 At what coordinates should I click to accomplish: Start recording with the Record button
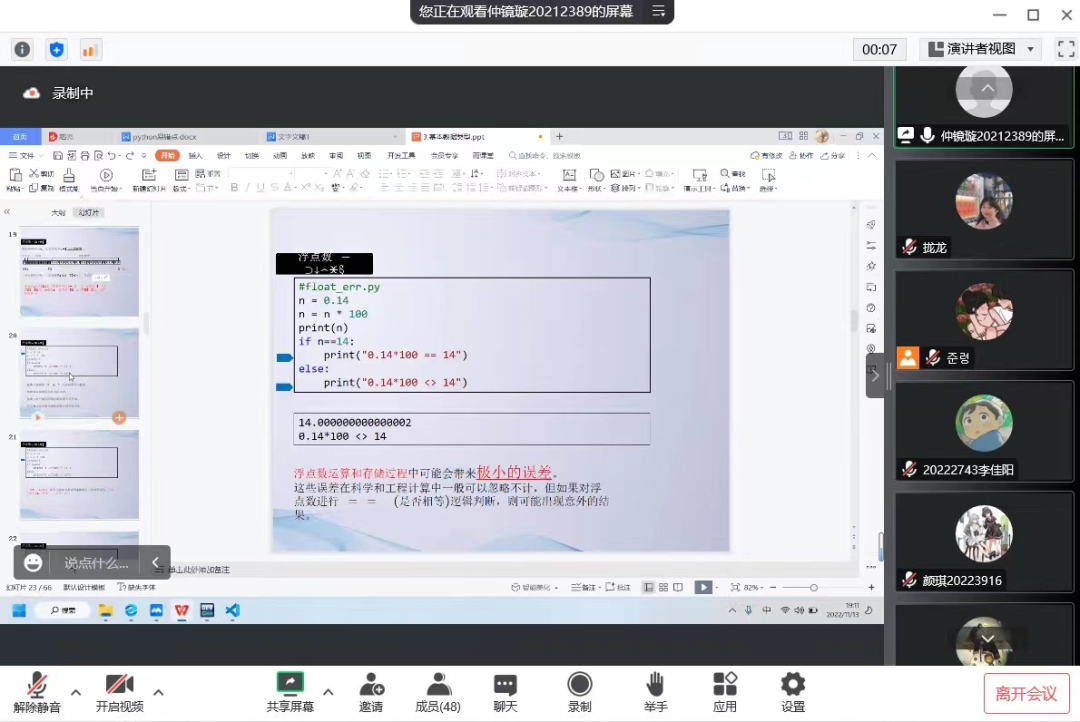580,692
